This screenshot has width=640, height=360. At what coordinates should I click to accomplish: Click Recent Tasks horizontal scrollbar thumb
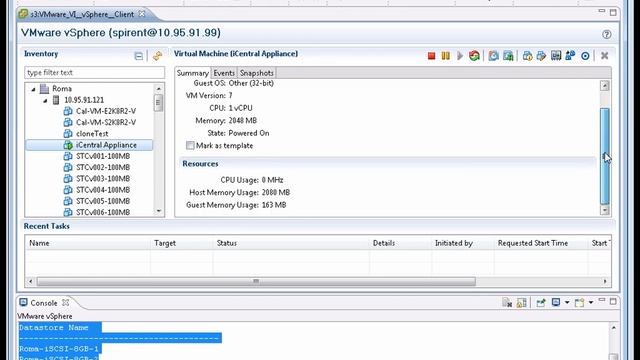256,281
